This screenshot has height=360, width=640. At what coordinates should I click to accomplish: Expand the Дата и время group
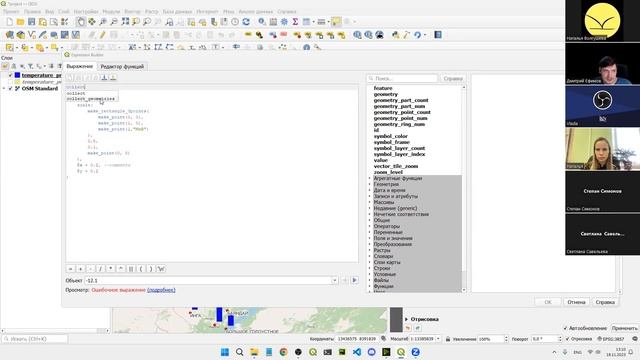[370, 190]
